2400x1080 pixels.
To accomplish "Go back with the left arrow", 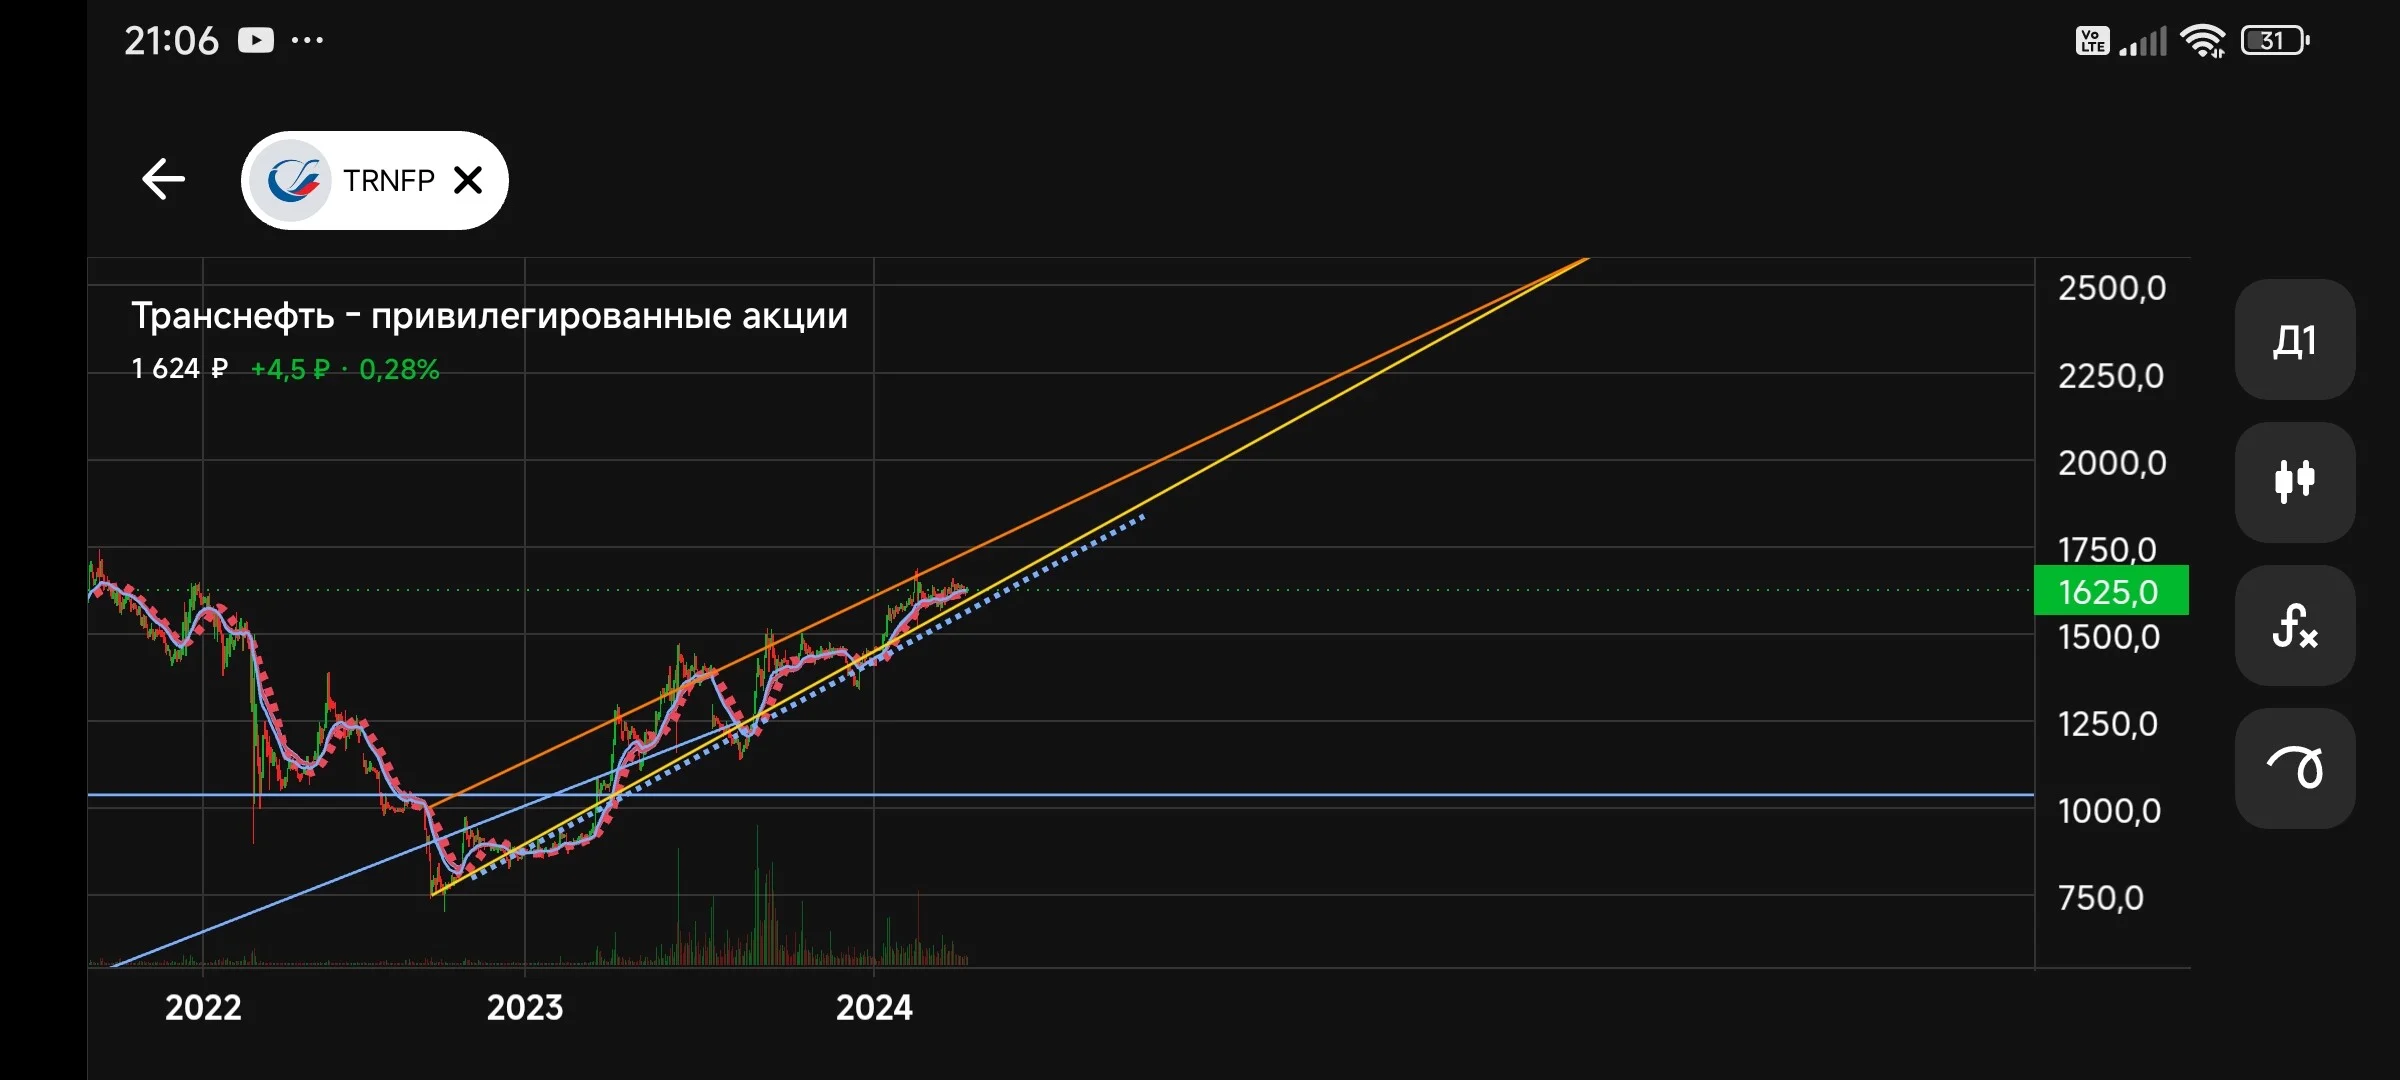I will point(164,180).
